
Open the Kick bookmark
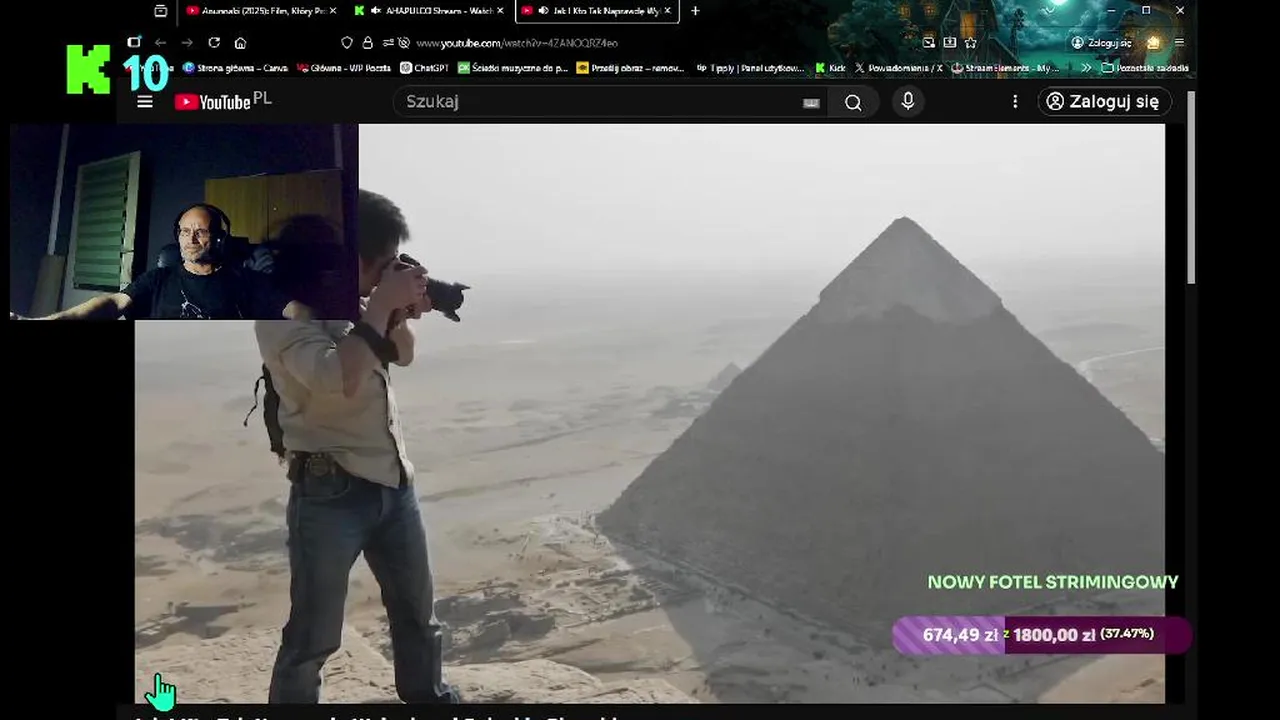pos(830,68)
